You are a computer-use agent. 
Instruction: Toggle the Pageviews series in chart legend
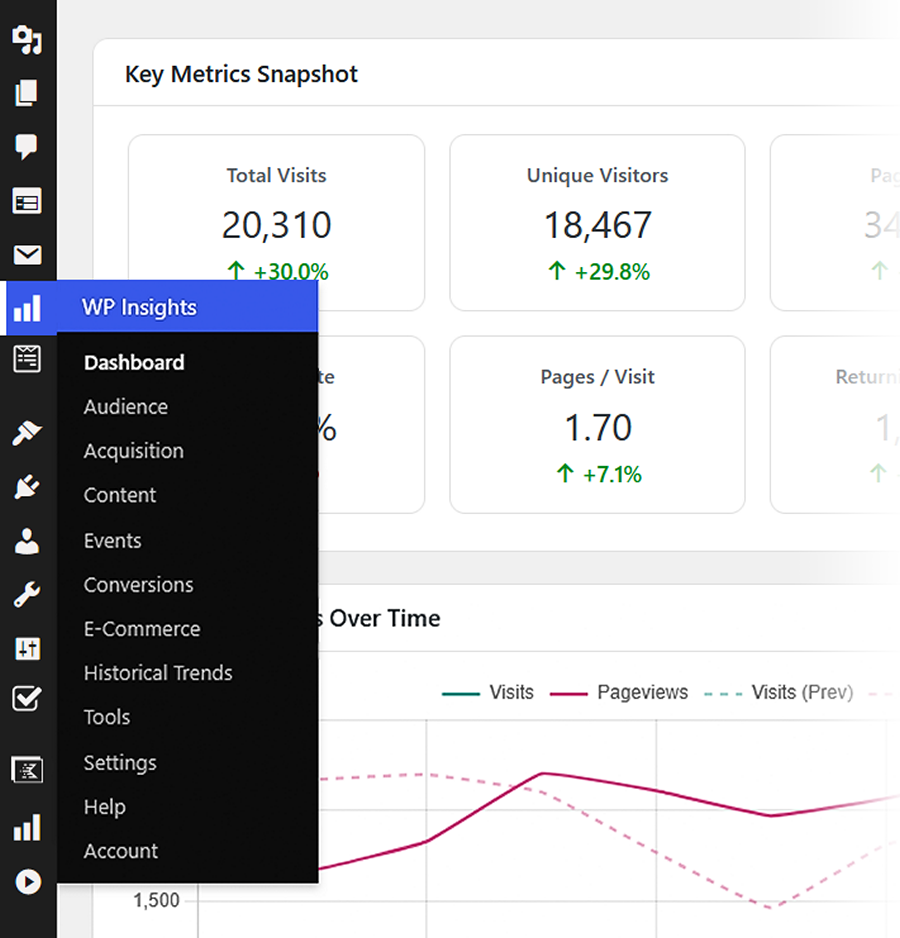pyautogui.click(x=619, y=693)
